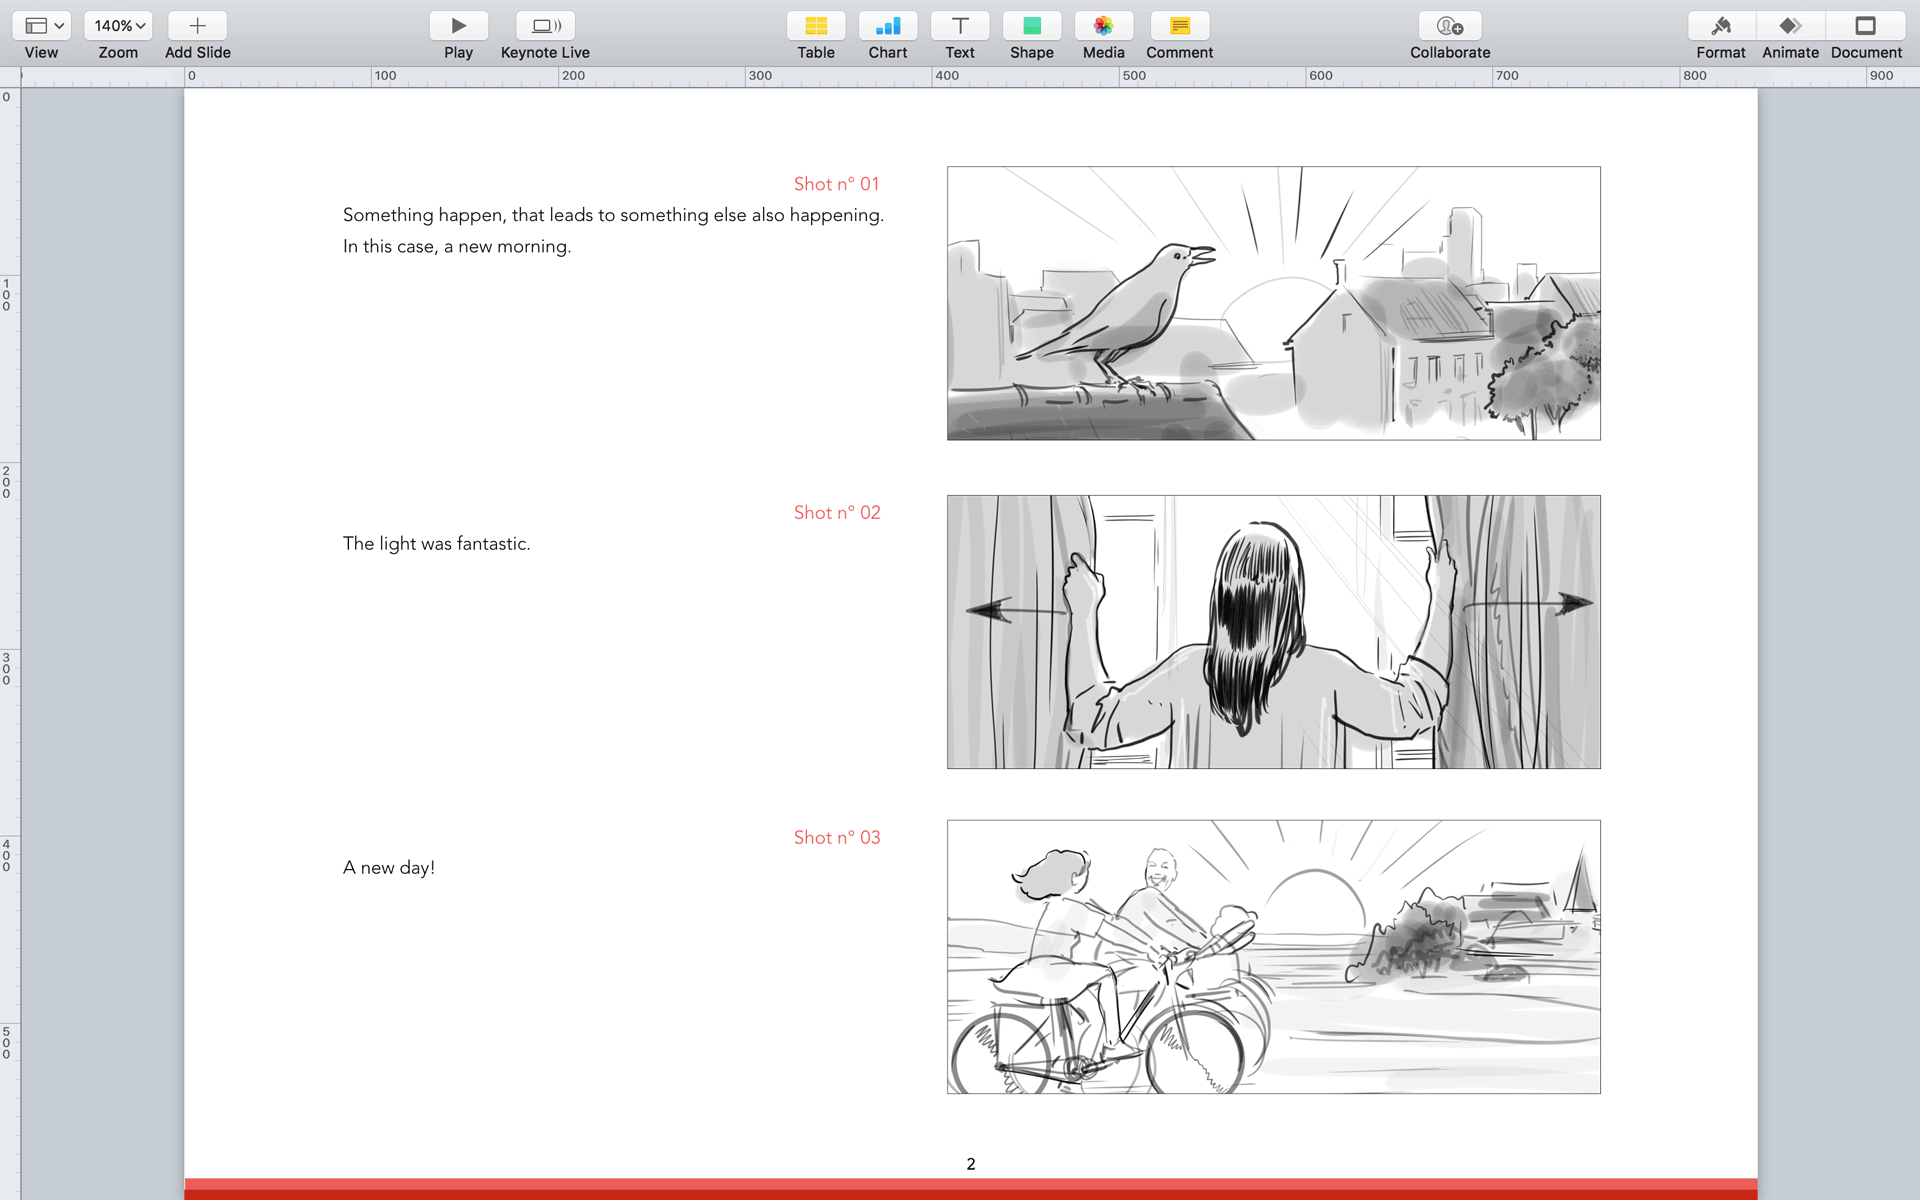
Task: Toggle the Document inspector
Action: [x=1865, y=26]
